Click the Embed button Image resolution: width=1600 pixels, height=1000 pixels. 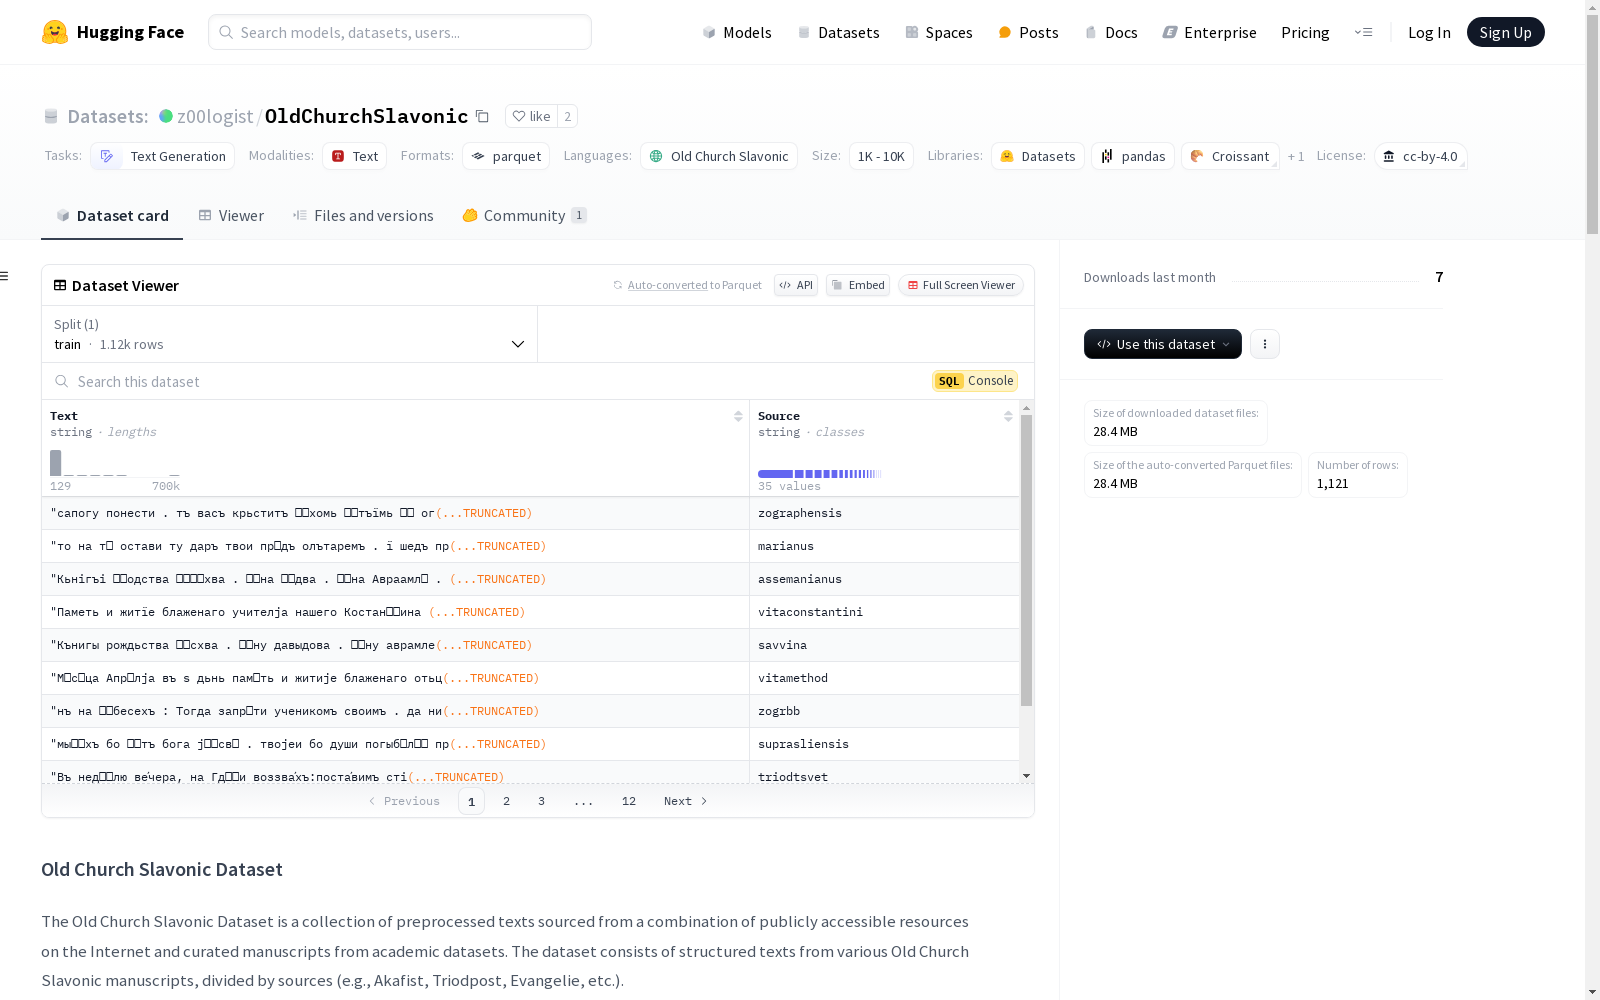point(858,285)
